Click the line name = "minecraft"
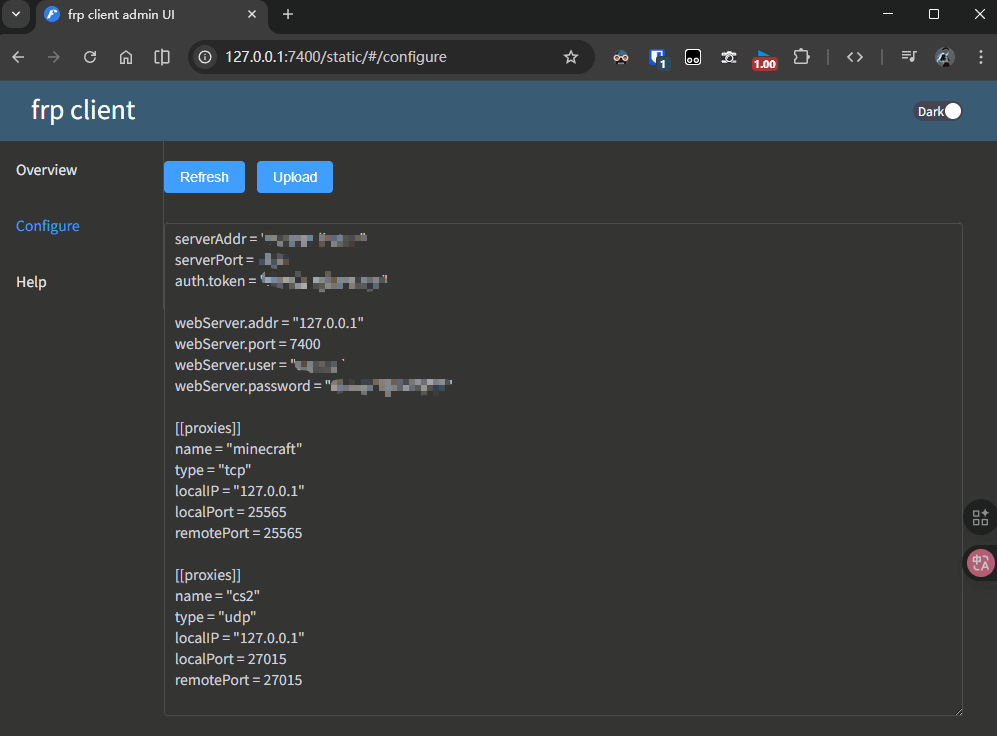997x736 pixels. click(x=238, y=449)
